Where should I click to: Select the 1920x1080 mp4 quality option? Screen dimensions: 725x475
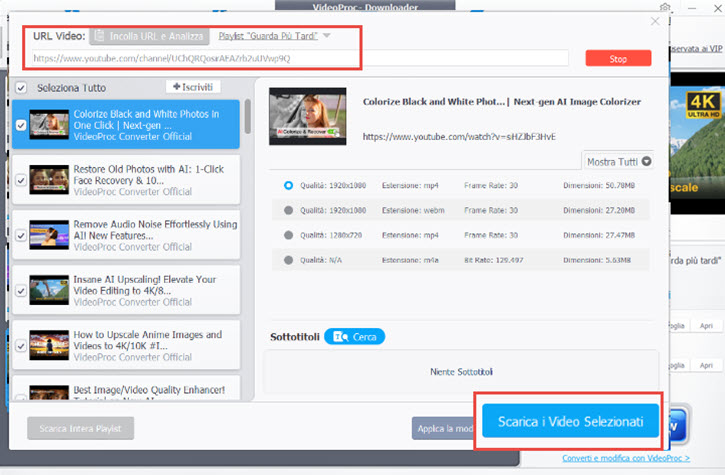pyautogui.click(x=288, y=185)
